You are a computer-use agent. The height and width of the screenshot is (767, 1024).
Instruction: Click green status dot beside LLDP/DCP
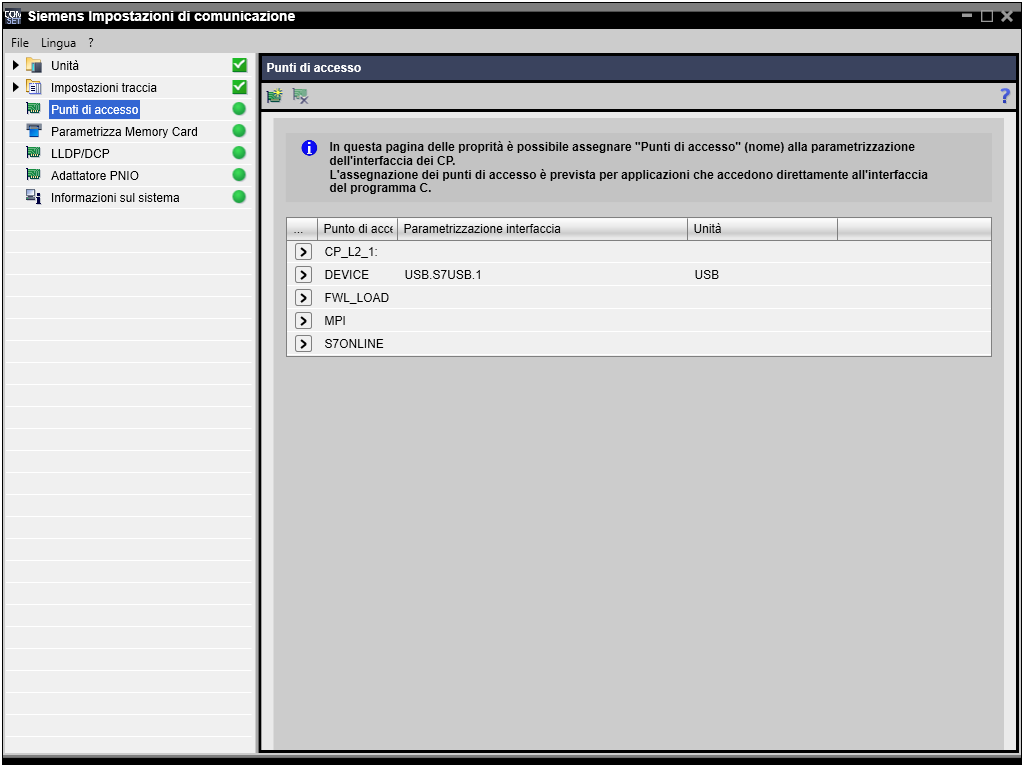[239, 153]
